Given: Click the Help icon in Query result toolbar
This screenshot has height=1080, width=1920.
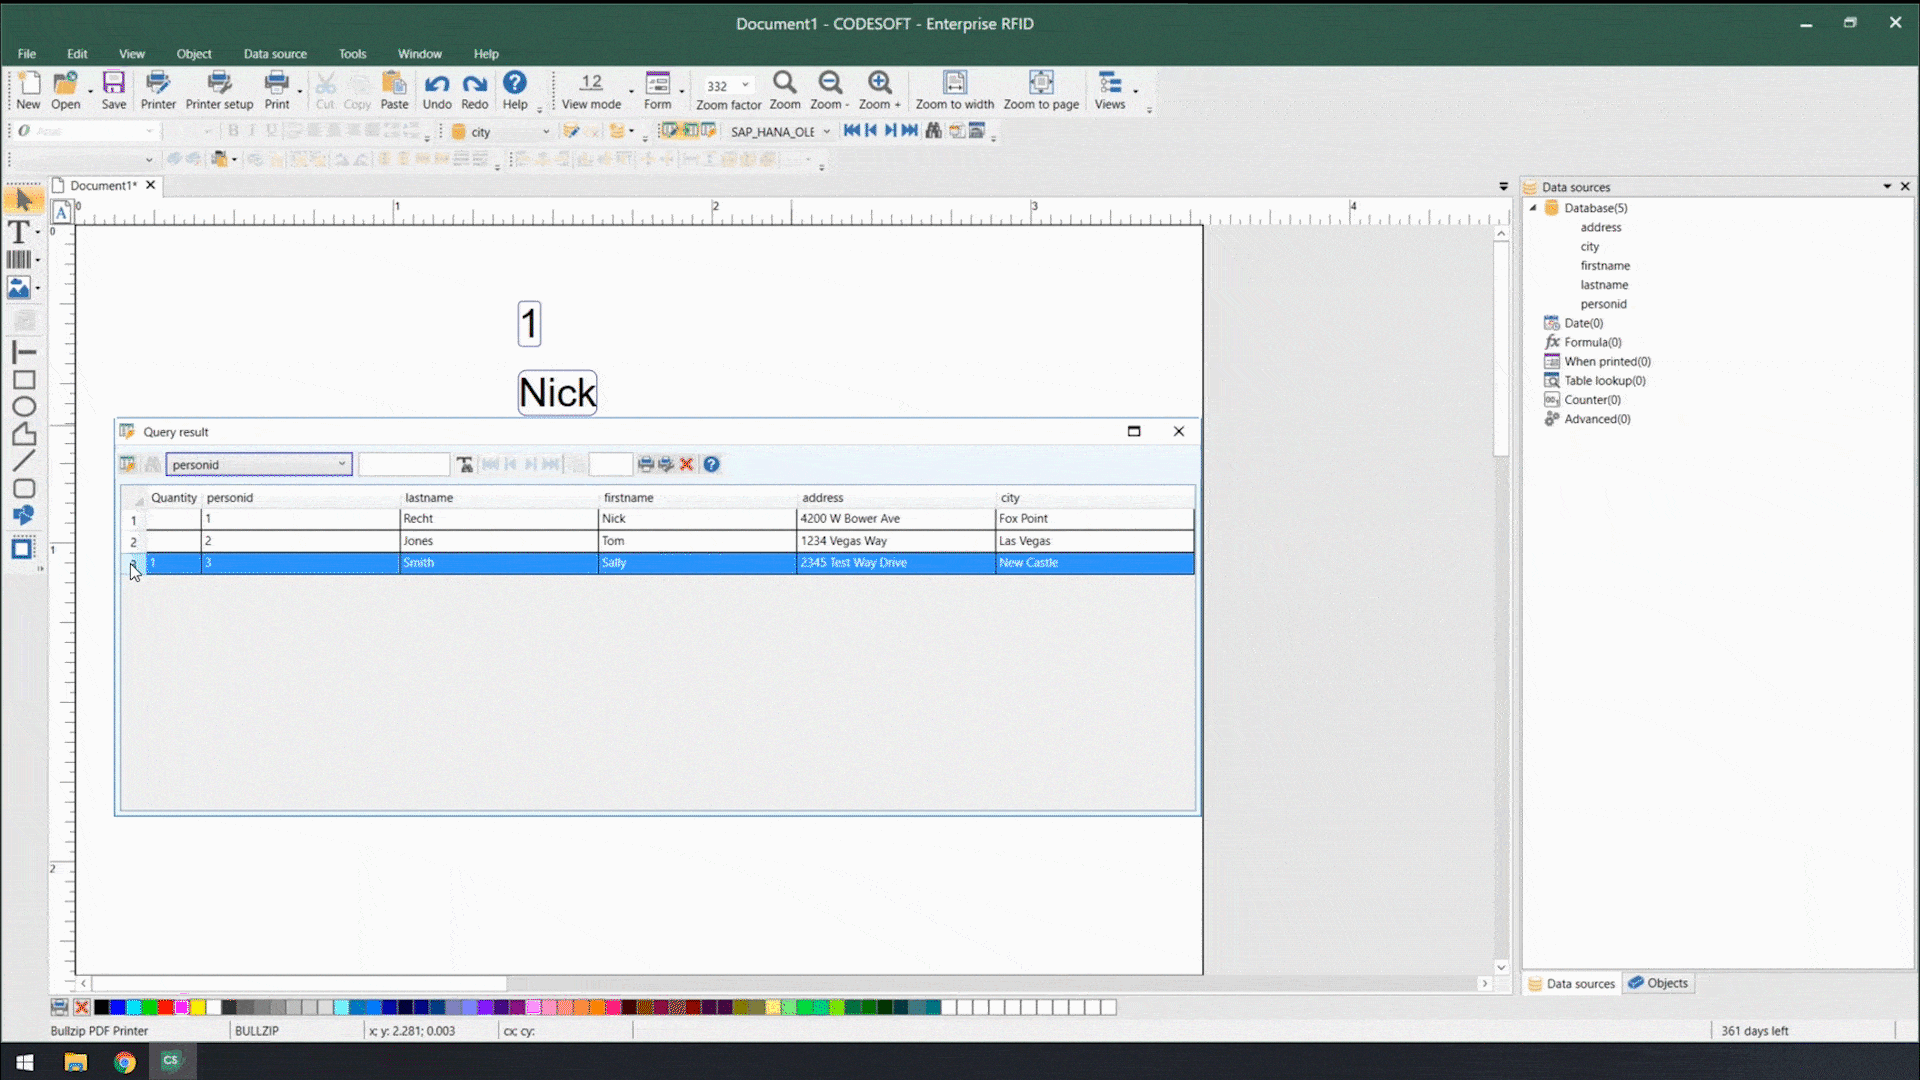Looking at the screenshot, I should 711,464.
